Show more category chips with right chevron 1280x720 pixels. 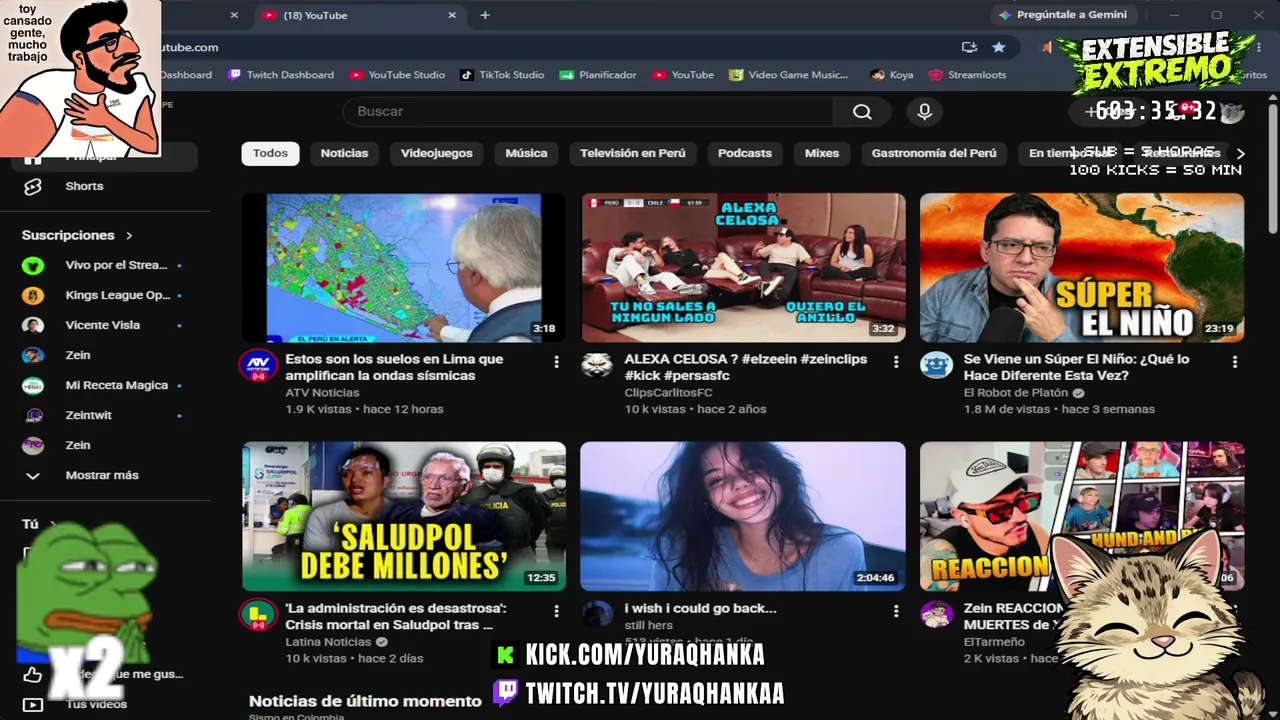point(1241,153)
